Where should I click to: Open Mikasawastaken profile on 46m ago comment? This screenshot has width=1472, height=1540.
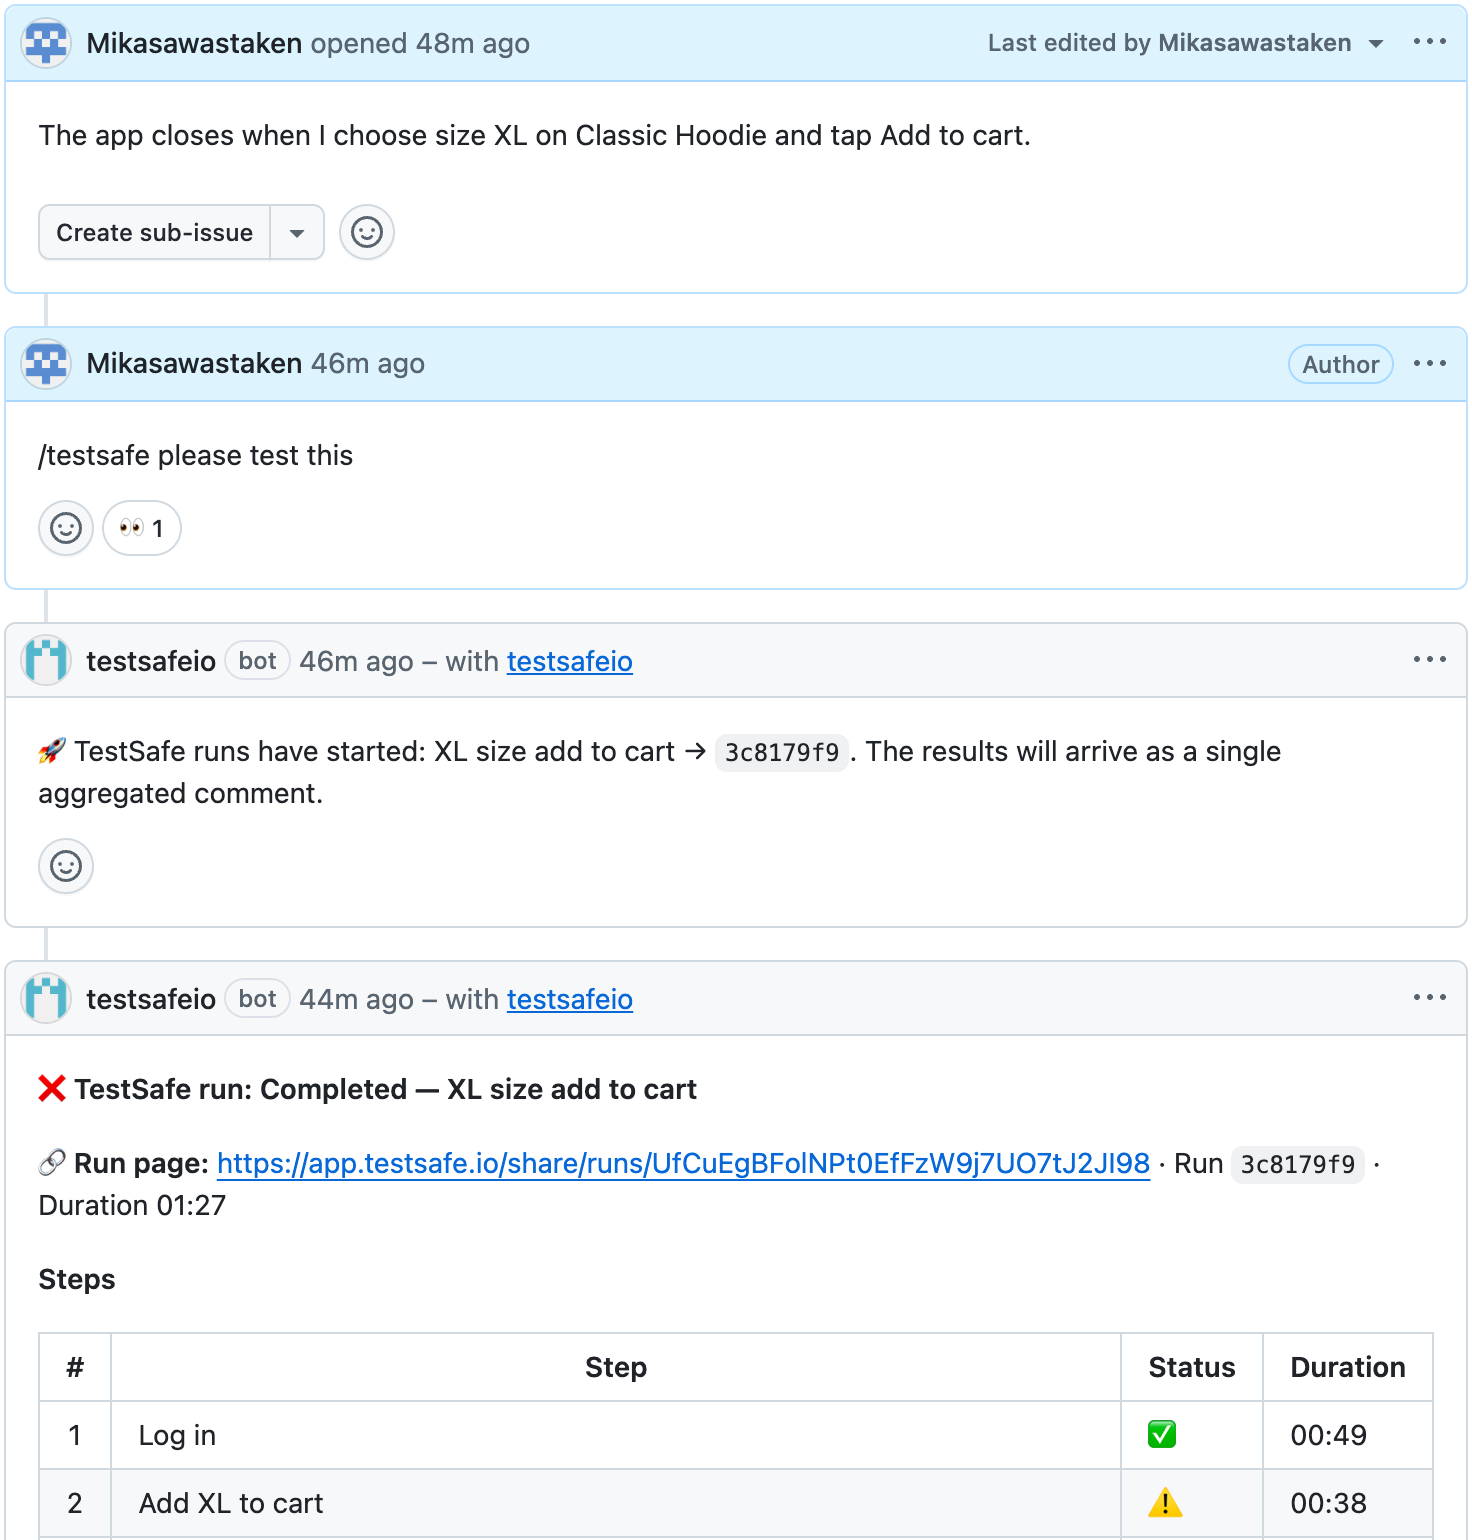[x=194, y=364]
